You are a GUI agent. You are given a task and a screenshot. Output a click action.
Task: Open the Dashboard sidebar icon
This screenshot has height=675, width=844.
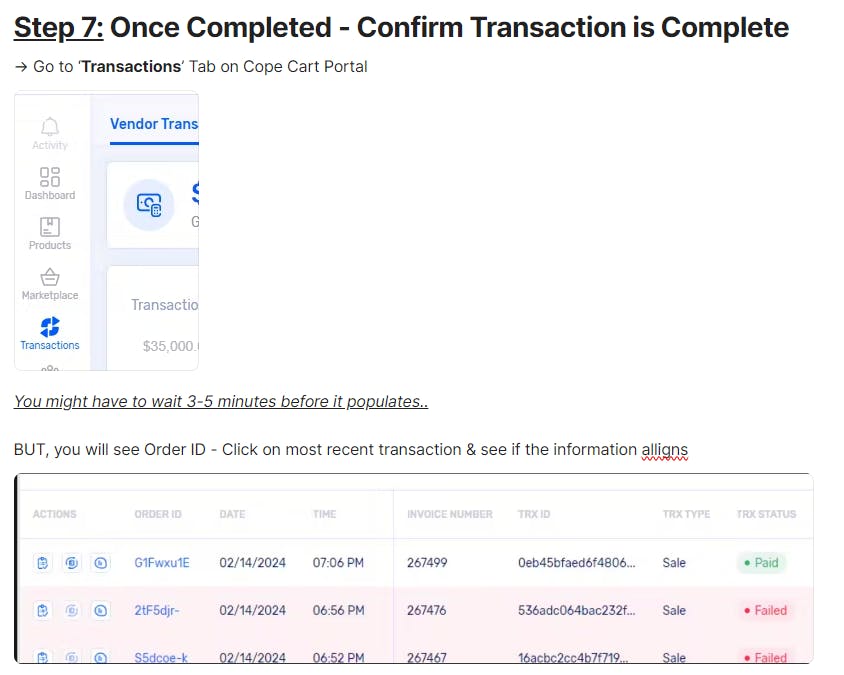(50, 177)
